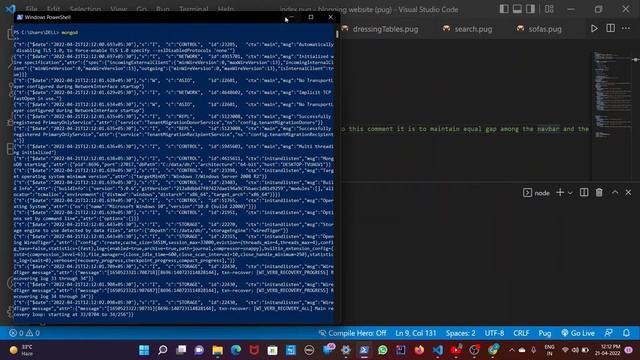This screenshot has height=360, width=640.
Task: Click the VS Code logo in title bar
Action: 10,9
